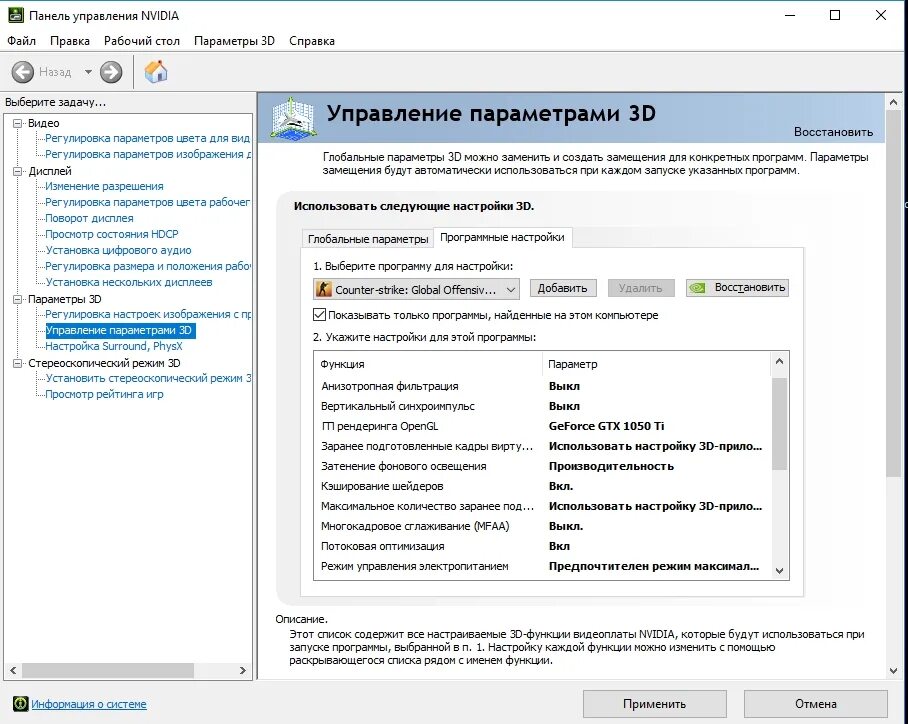Click Восстановить button with NVIDIA logo
Screen dimensions: 908x724
737,288
